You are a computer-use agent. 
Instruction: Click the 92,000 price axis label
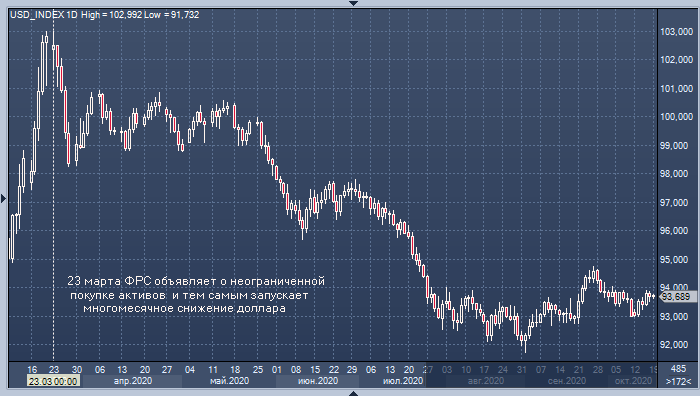[x=676, y=345]
